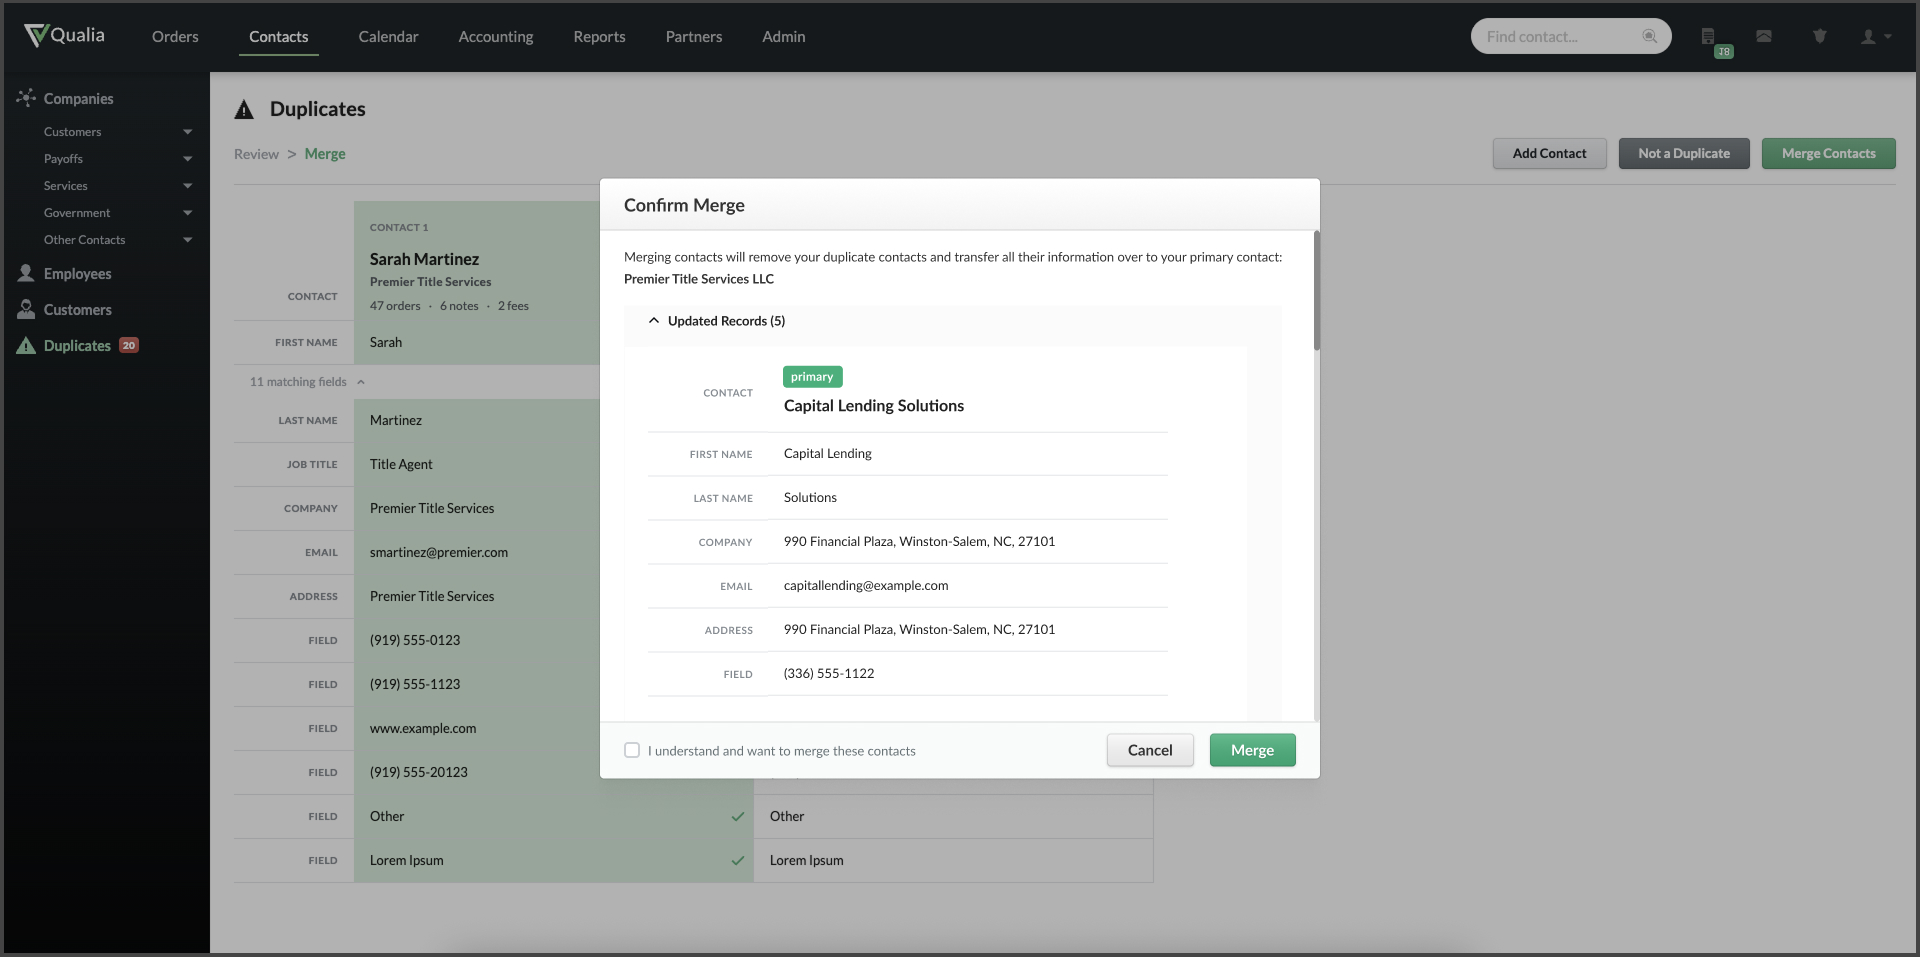The width and height of the screenshot is (1920, 957).
Task: Click the Merge breadcrumb link
Action: click(x=325, y=154)
